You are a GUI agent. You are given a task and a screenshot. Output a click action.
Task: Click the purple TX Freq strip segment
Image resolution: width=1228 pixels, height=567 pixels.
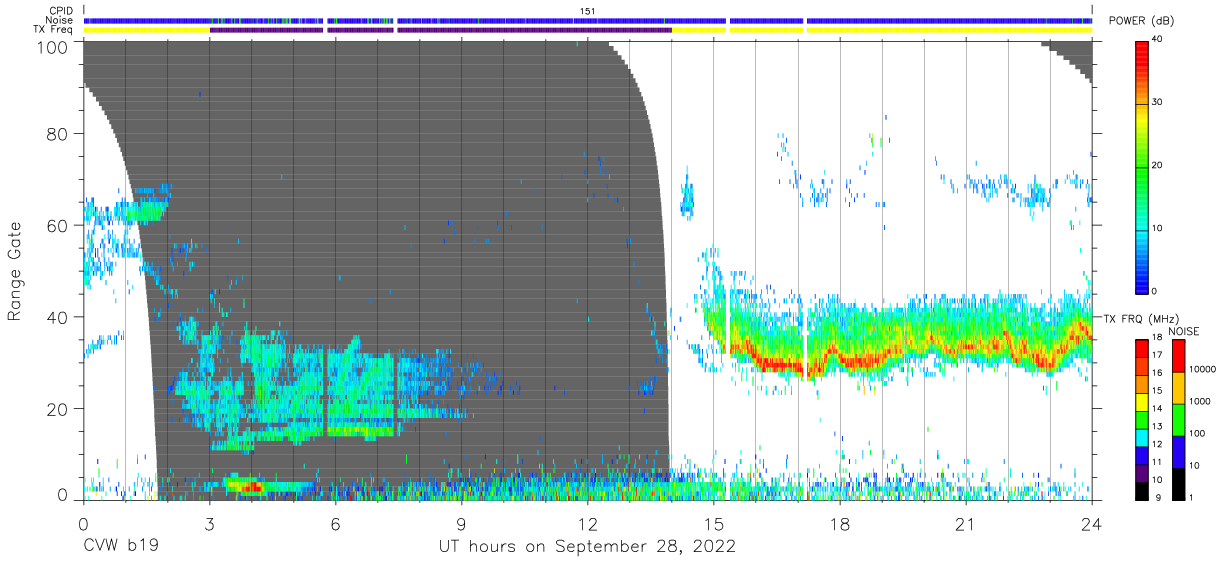pyautogui.click(x=440, y=30)
